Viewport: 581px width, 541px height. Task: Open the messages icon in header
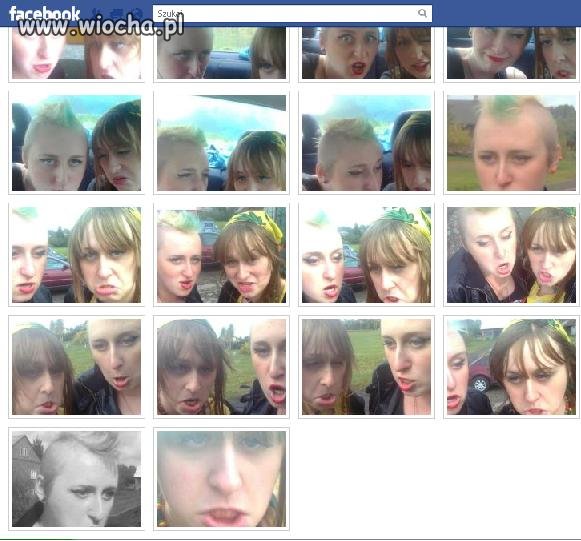pyautogui.click(x=116, y=13)
